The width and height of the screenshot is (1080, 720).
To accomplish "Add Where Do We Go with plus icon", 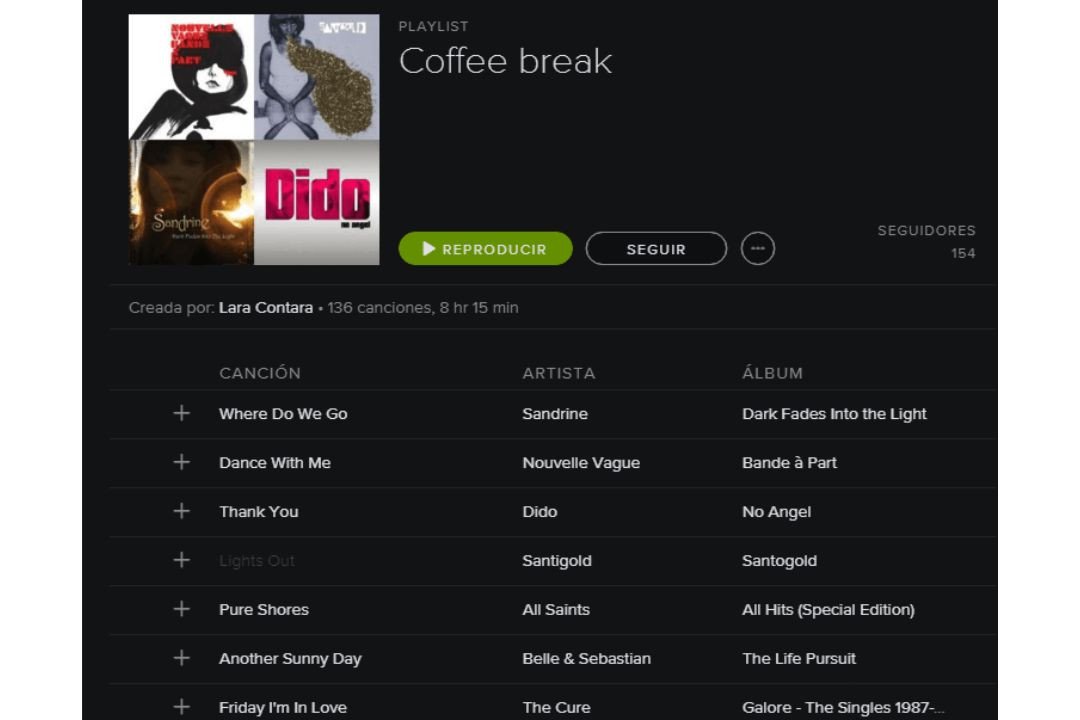I will tap(181, 413).
